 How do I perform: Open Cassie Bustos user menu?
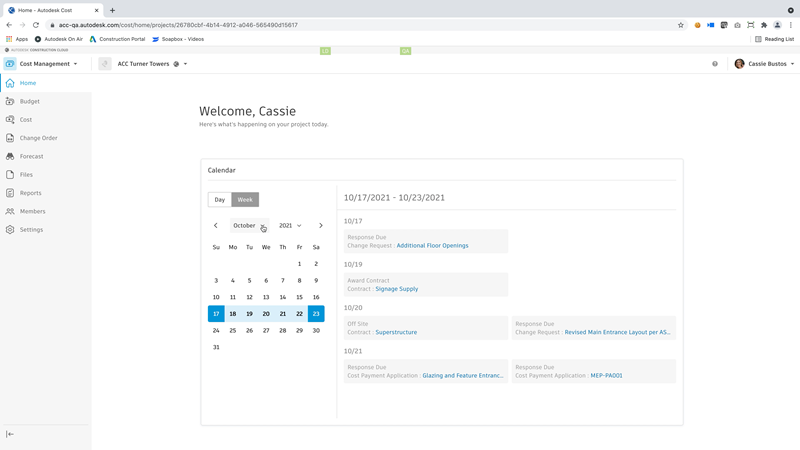coord(765,64)
